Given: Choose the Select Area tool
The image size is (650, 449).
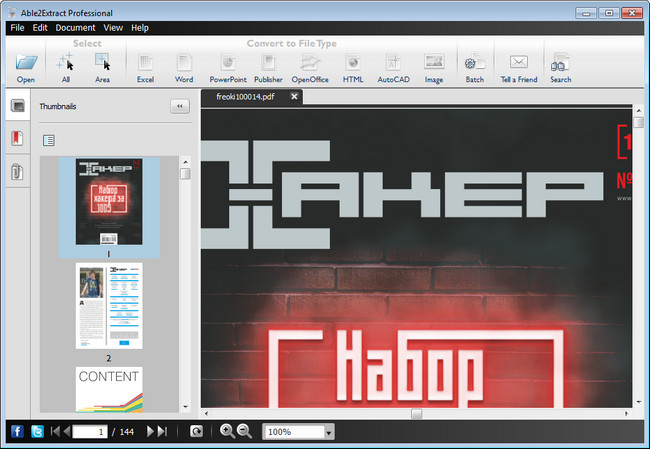Looking at the screenshot, I should (x=102, y=66).
